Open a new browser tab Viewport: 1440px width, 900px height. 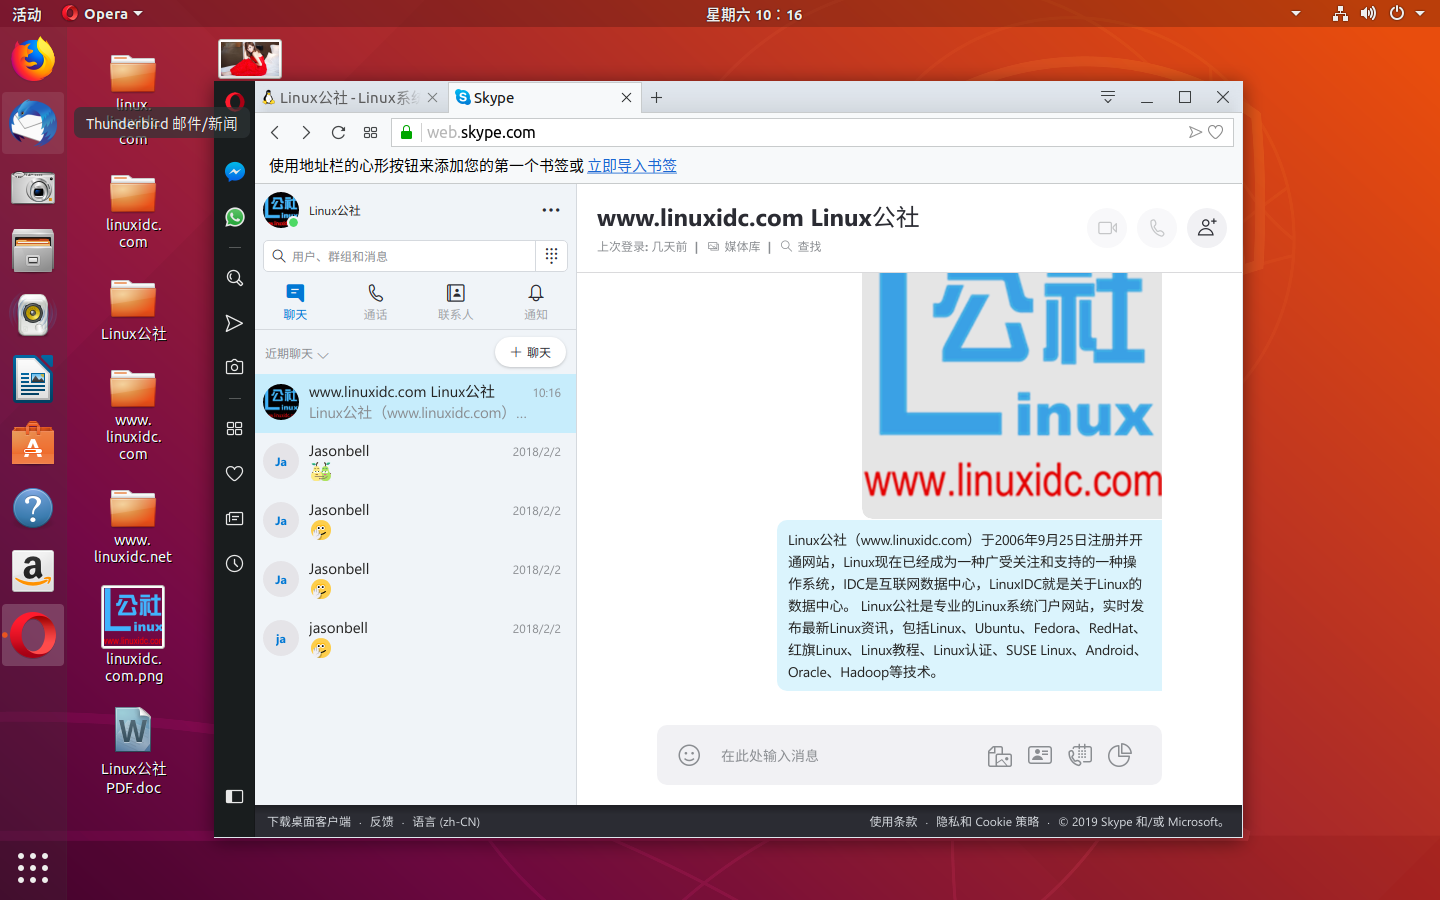click(656, 97)
